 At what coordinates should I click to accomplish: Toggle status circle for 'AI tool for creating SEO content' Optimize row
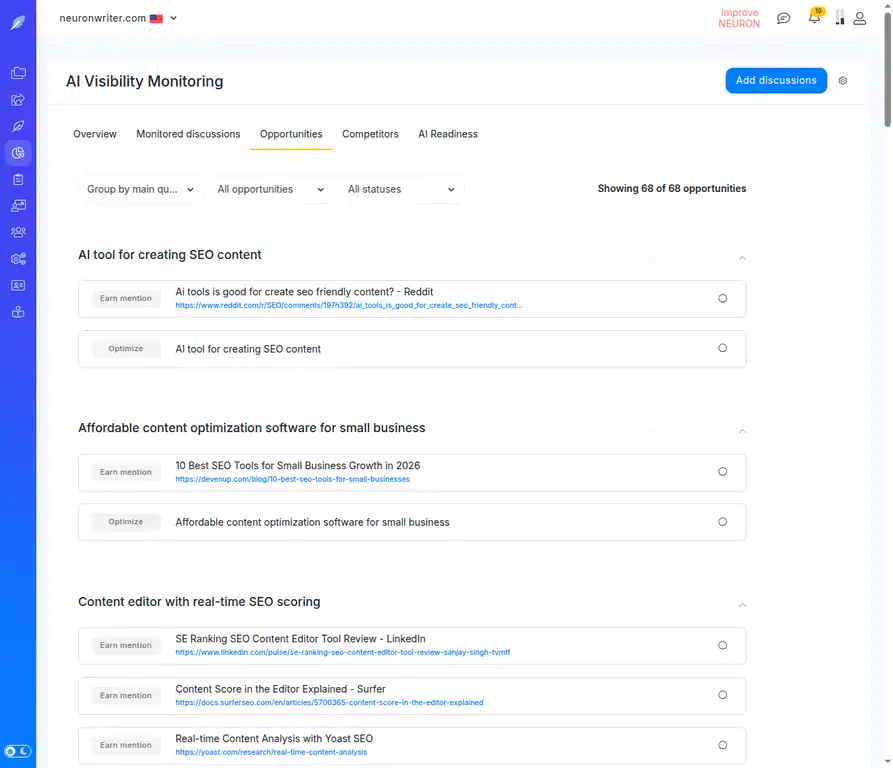[x=722, y=348]
